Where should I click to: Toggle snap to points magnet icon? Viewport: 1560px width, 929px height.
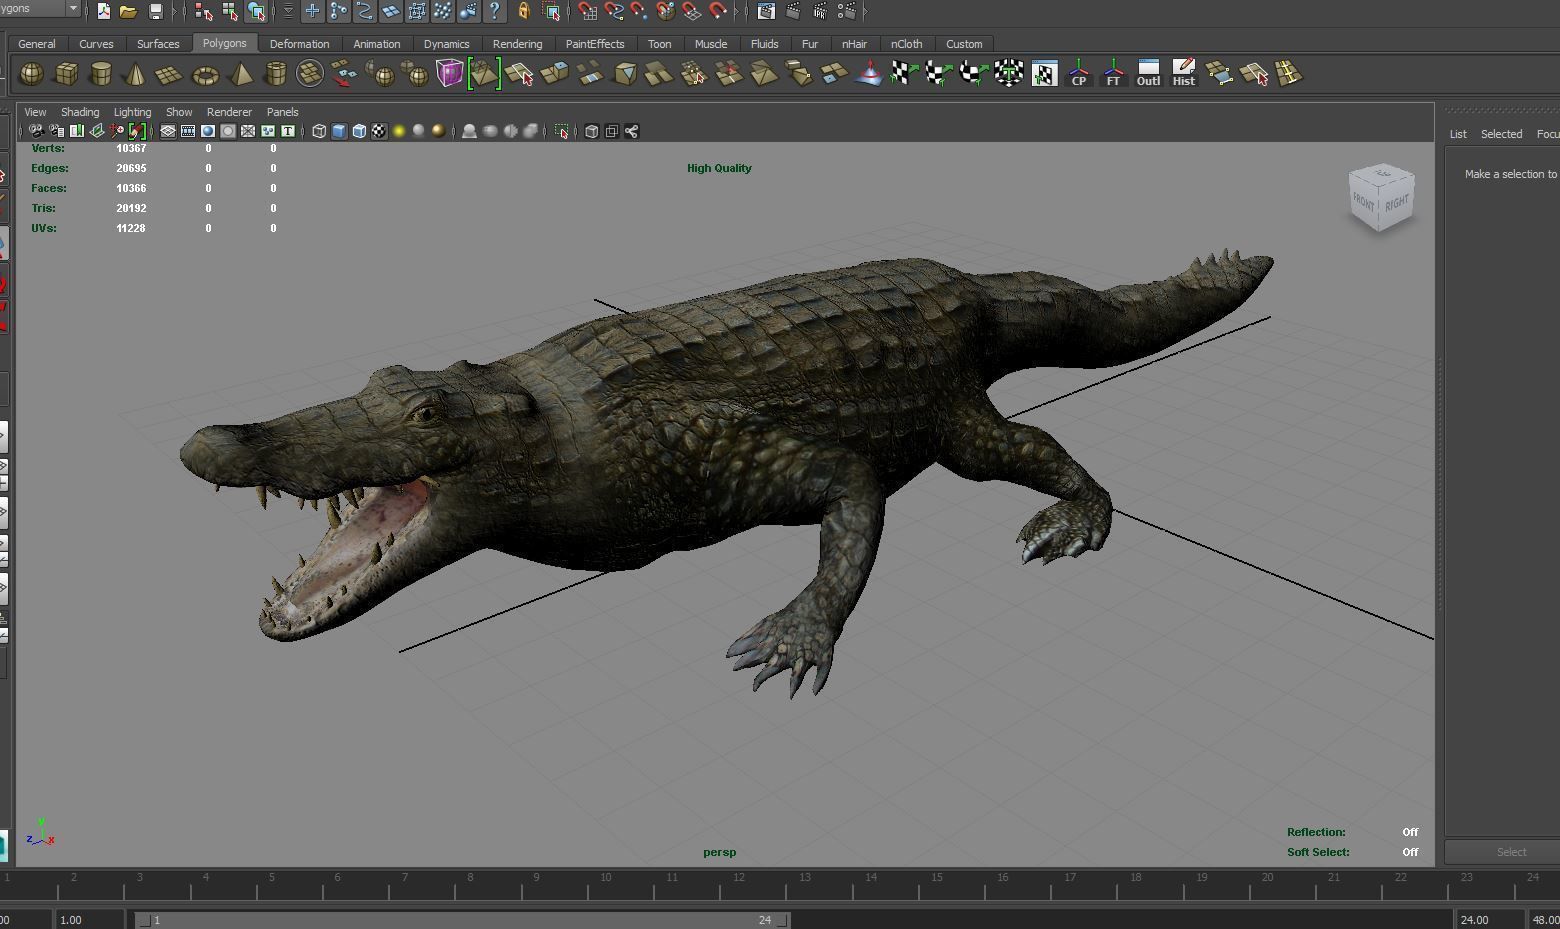click(639, 11)
